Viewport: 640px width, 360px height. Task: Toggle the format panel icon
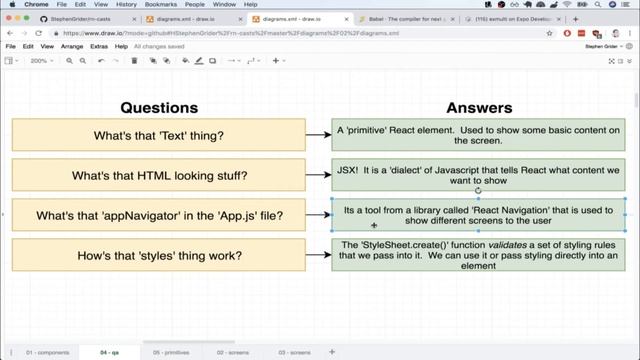point(620,61)
